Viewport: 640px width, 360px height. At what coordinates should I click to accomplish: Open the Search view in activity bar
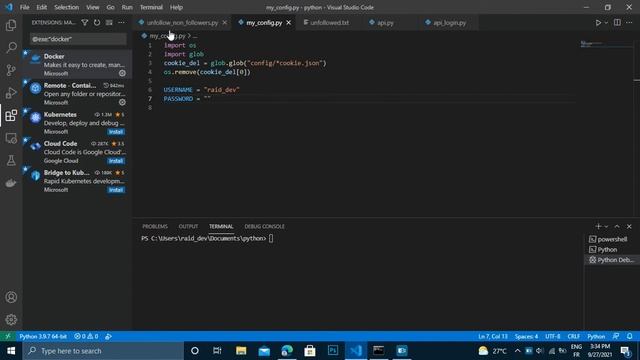pos(11,48)
